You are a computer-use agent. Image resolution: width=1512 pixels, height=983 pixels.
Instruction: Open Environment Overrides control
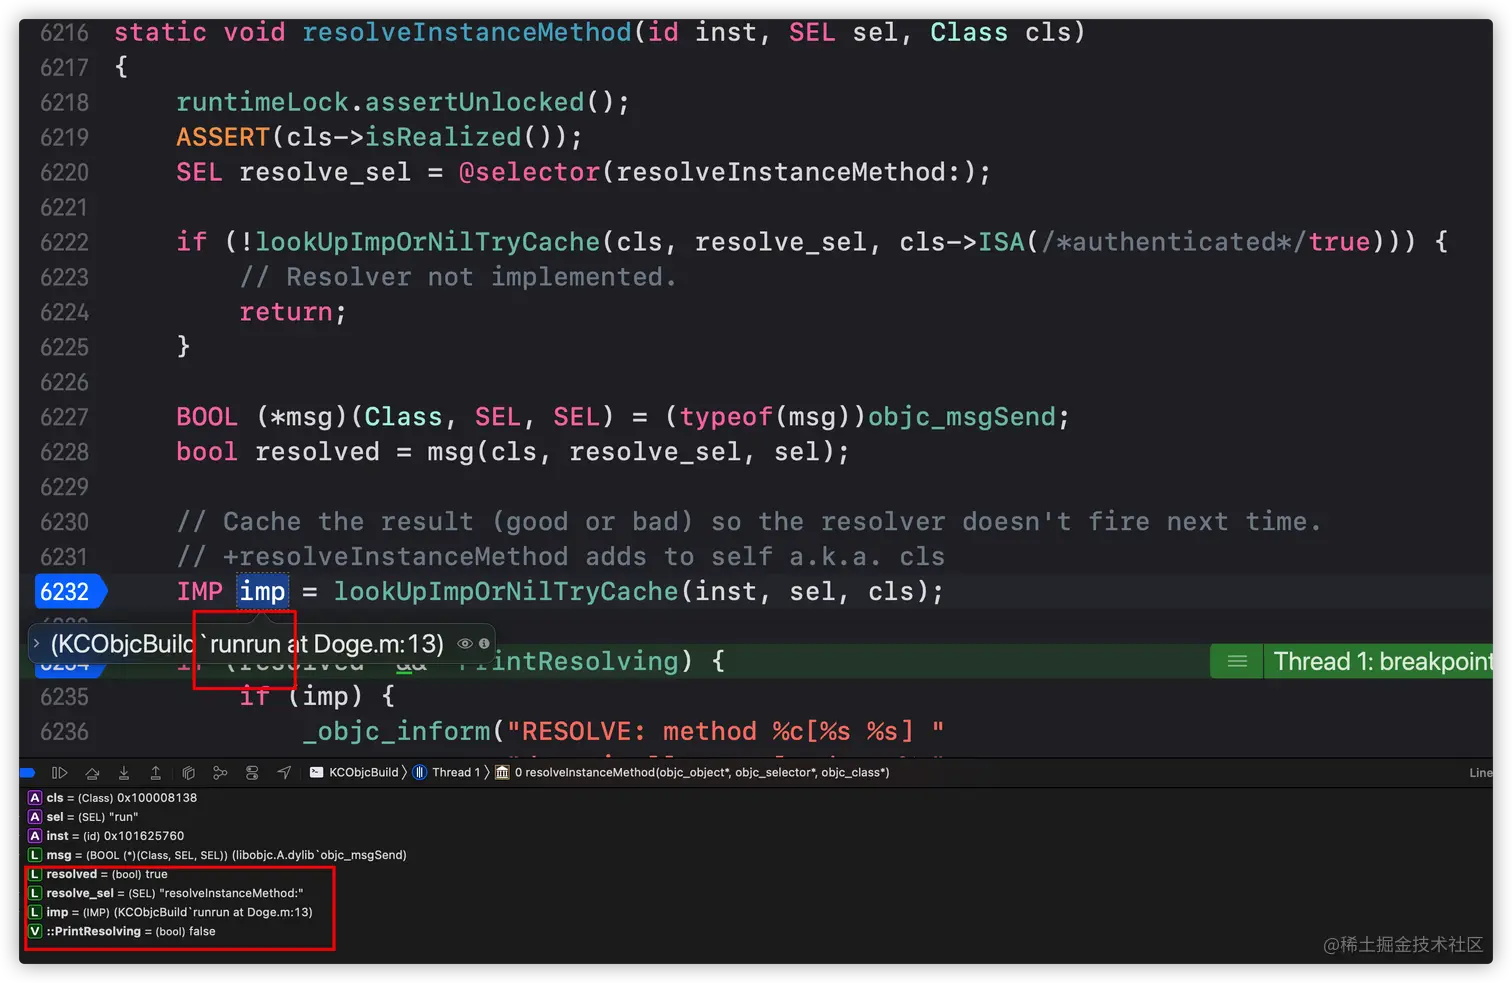tap(252, 772)
